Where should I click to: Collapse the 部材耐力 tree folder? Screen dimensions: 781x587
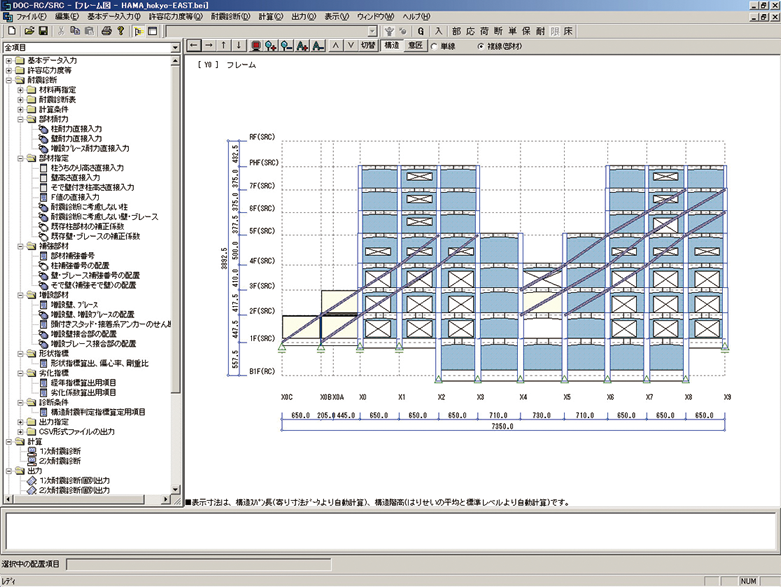click(20, 119)
